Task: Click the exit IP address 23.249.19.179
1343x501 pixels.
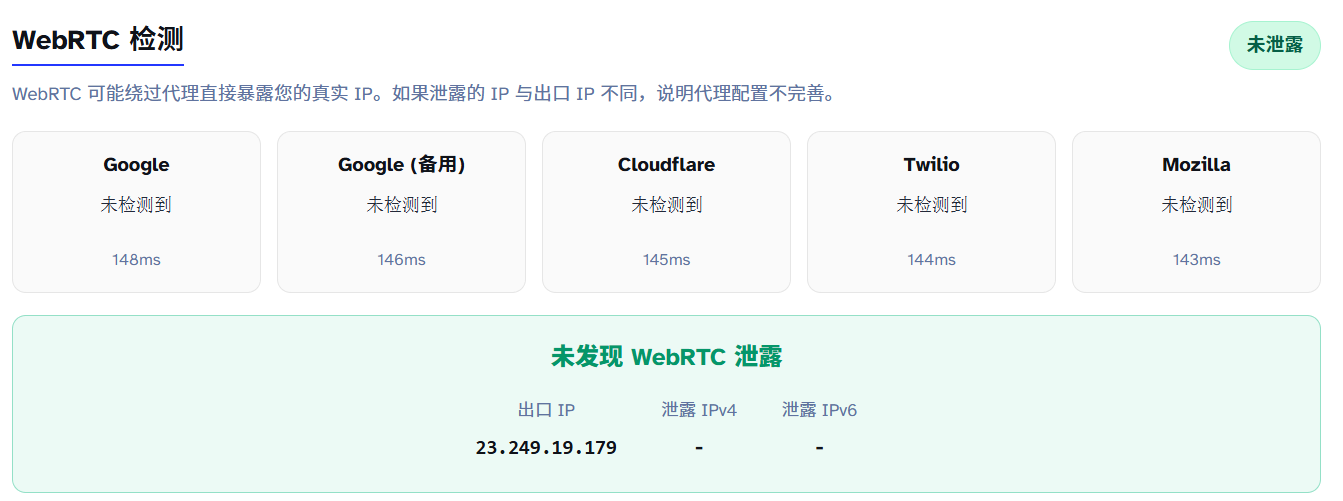Action: [546, 448]
